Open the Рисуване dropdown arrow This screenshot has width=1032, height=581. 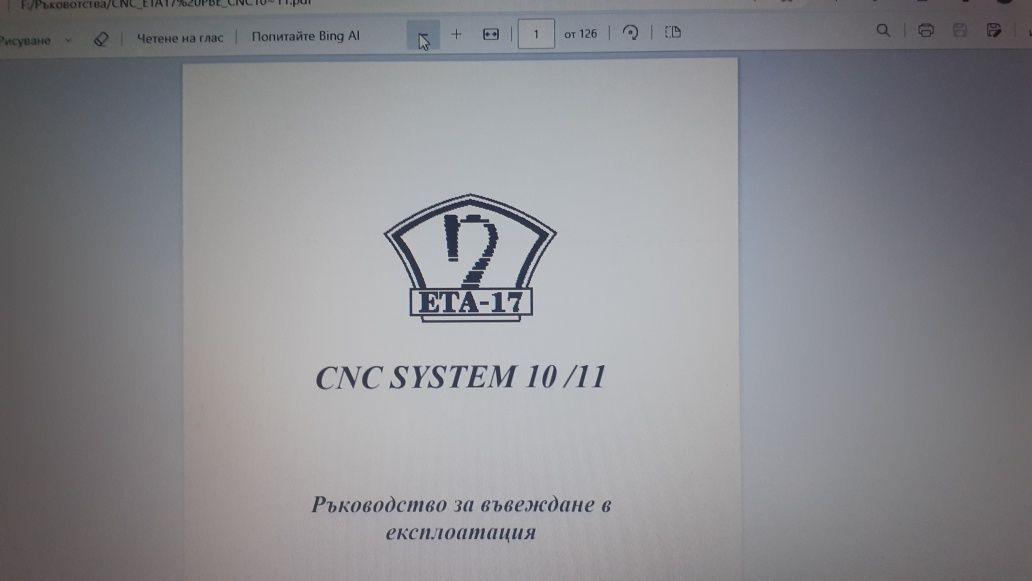tap(68, 40)
